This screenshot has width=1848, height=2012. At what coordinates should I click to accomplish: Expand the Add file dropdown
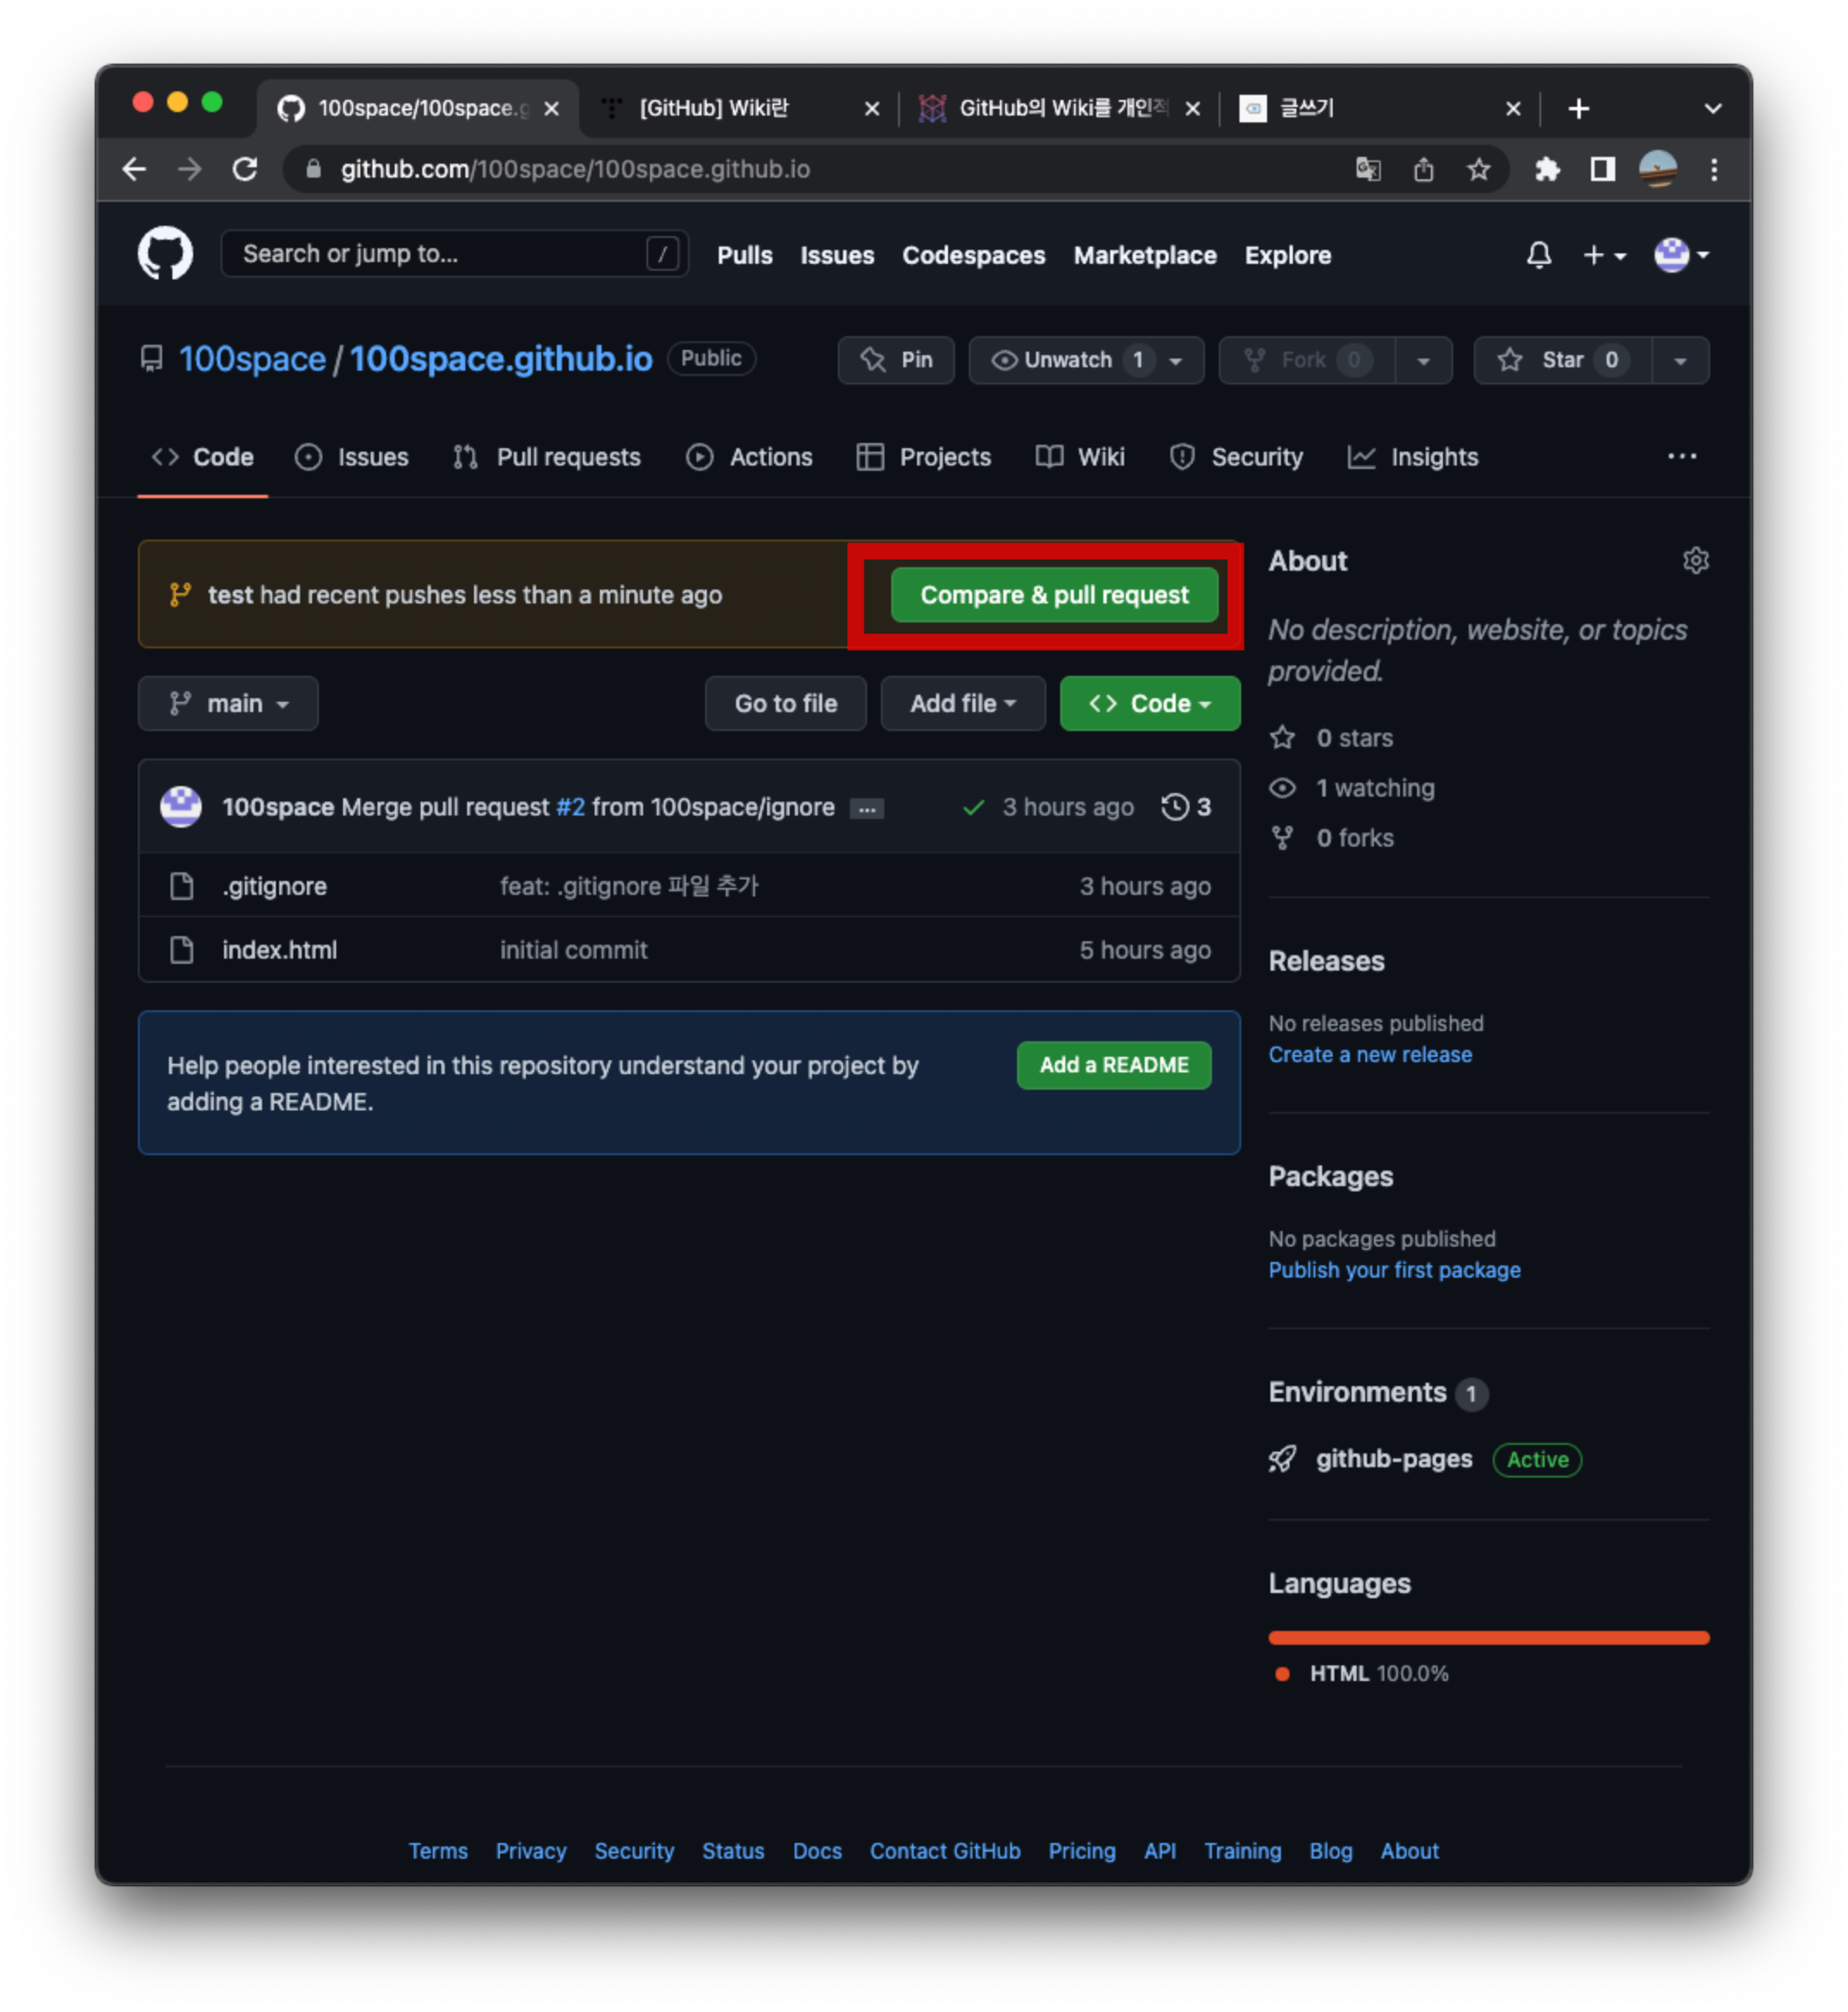tap(962, 704)
